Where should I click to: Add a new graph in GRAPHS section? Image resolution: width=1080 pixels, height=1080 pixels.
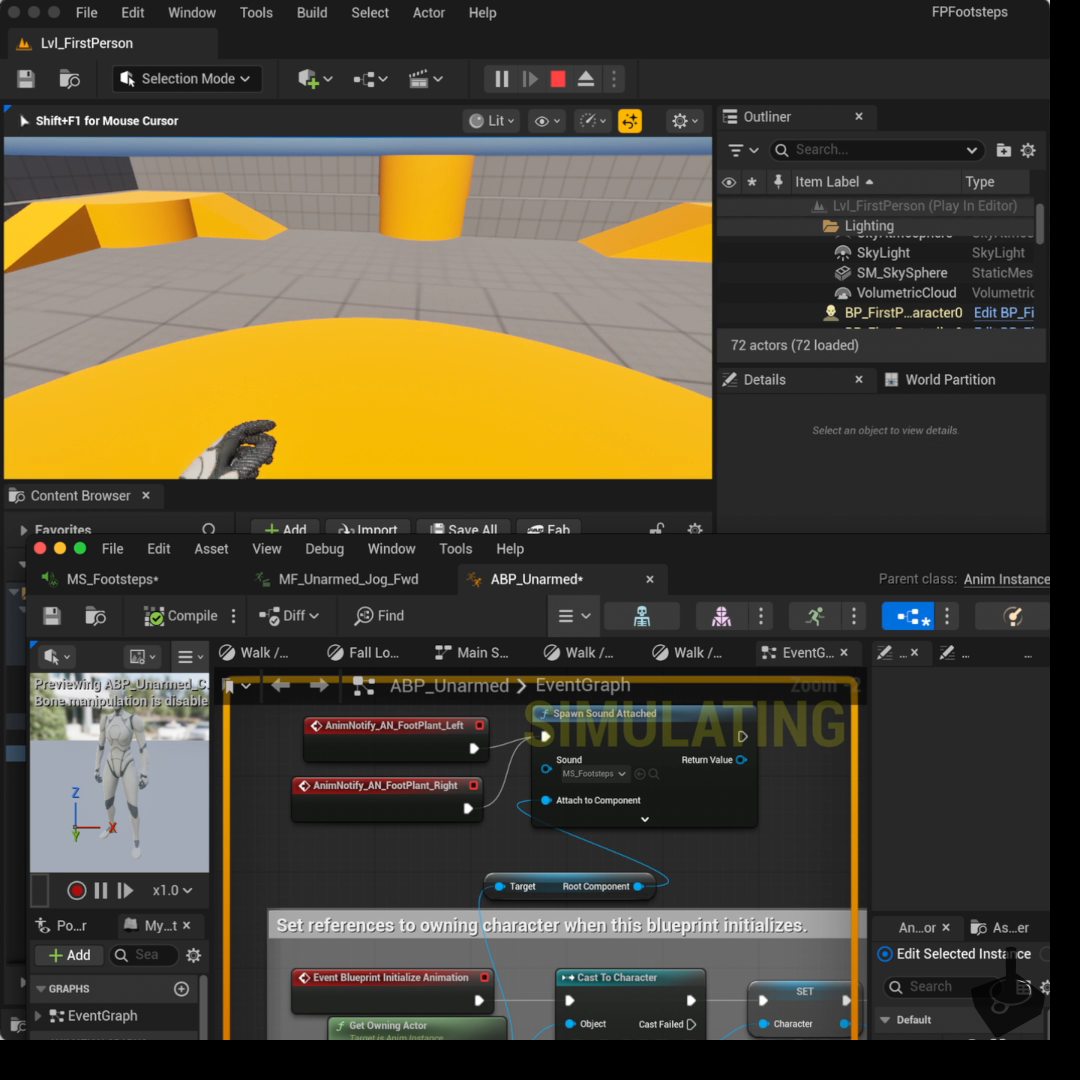pos(181,989)
